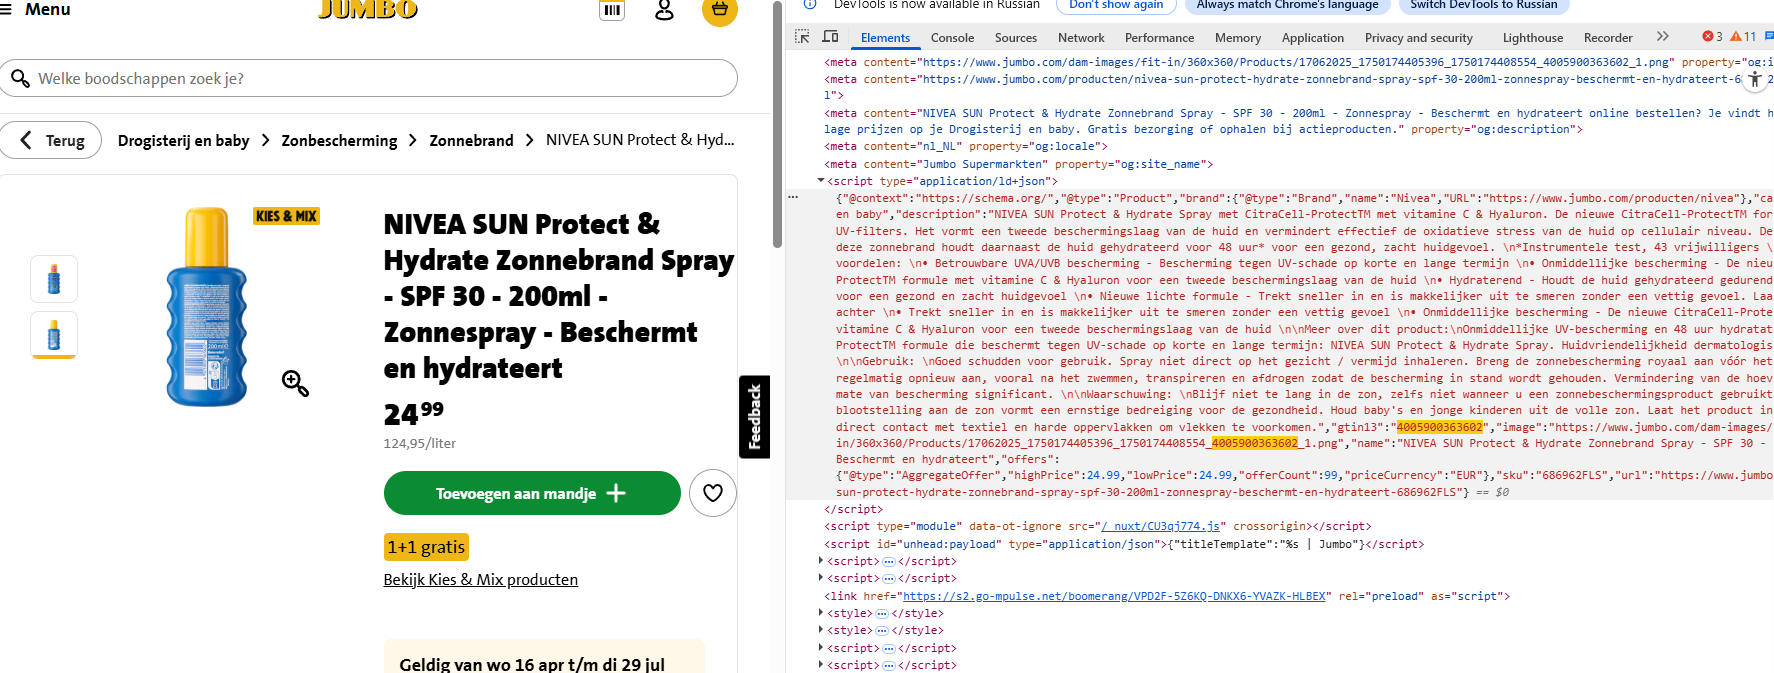Viewport: 1774px width, 673px height.
Task: Open the yellow shopping basket
Action: 720,10
